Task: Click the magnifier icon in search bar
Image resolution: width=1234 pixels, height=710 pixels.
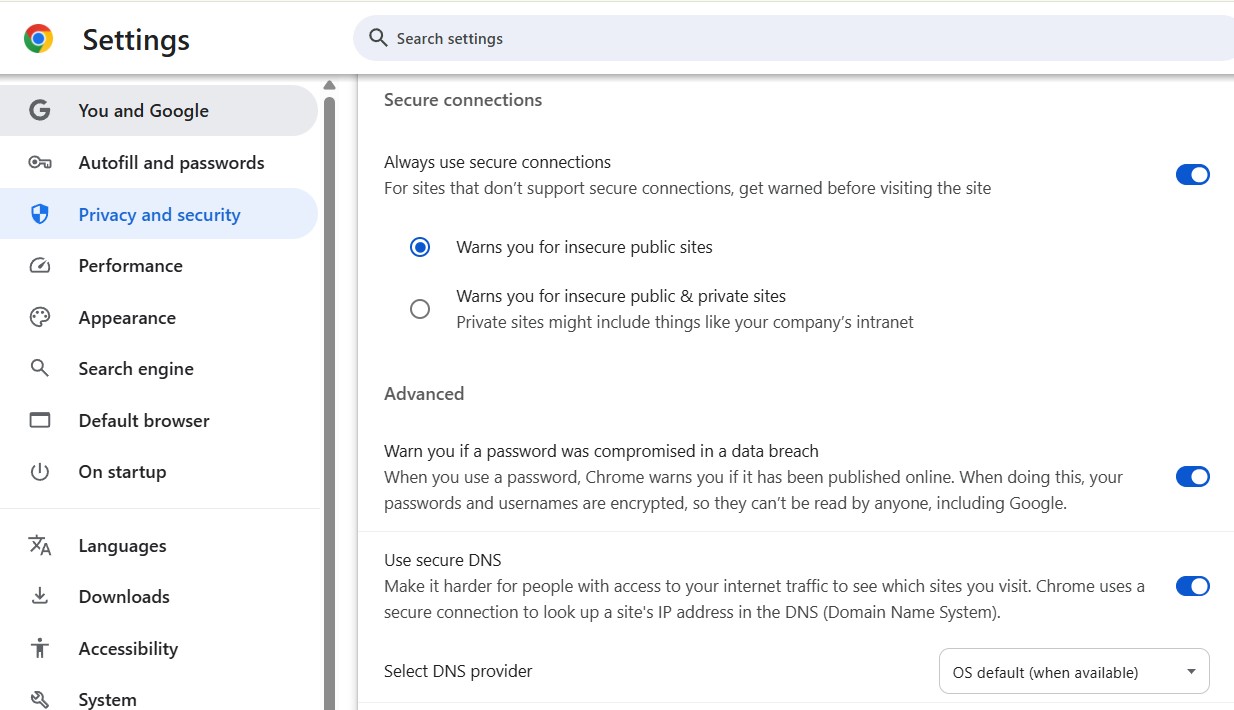Action: [x=378, y=38]
